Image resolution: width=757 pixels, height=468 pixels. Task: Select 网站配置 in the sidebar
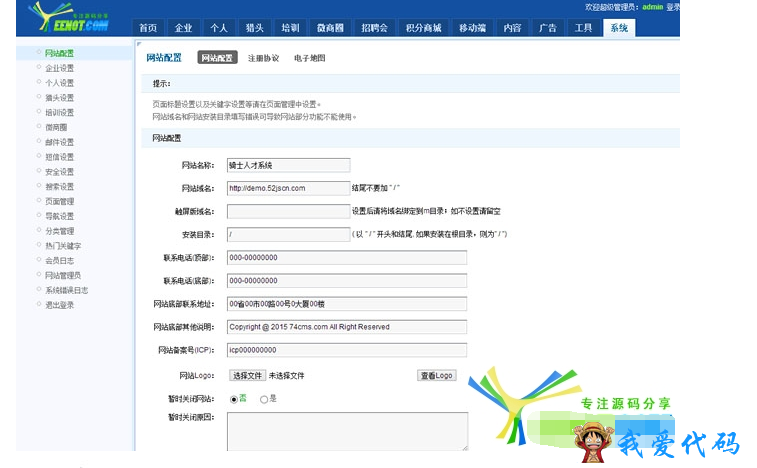59,53
